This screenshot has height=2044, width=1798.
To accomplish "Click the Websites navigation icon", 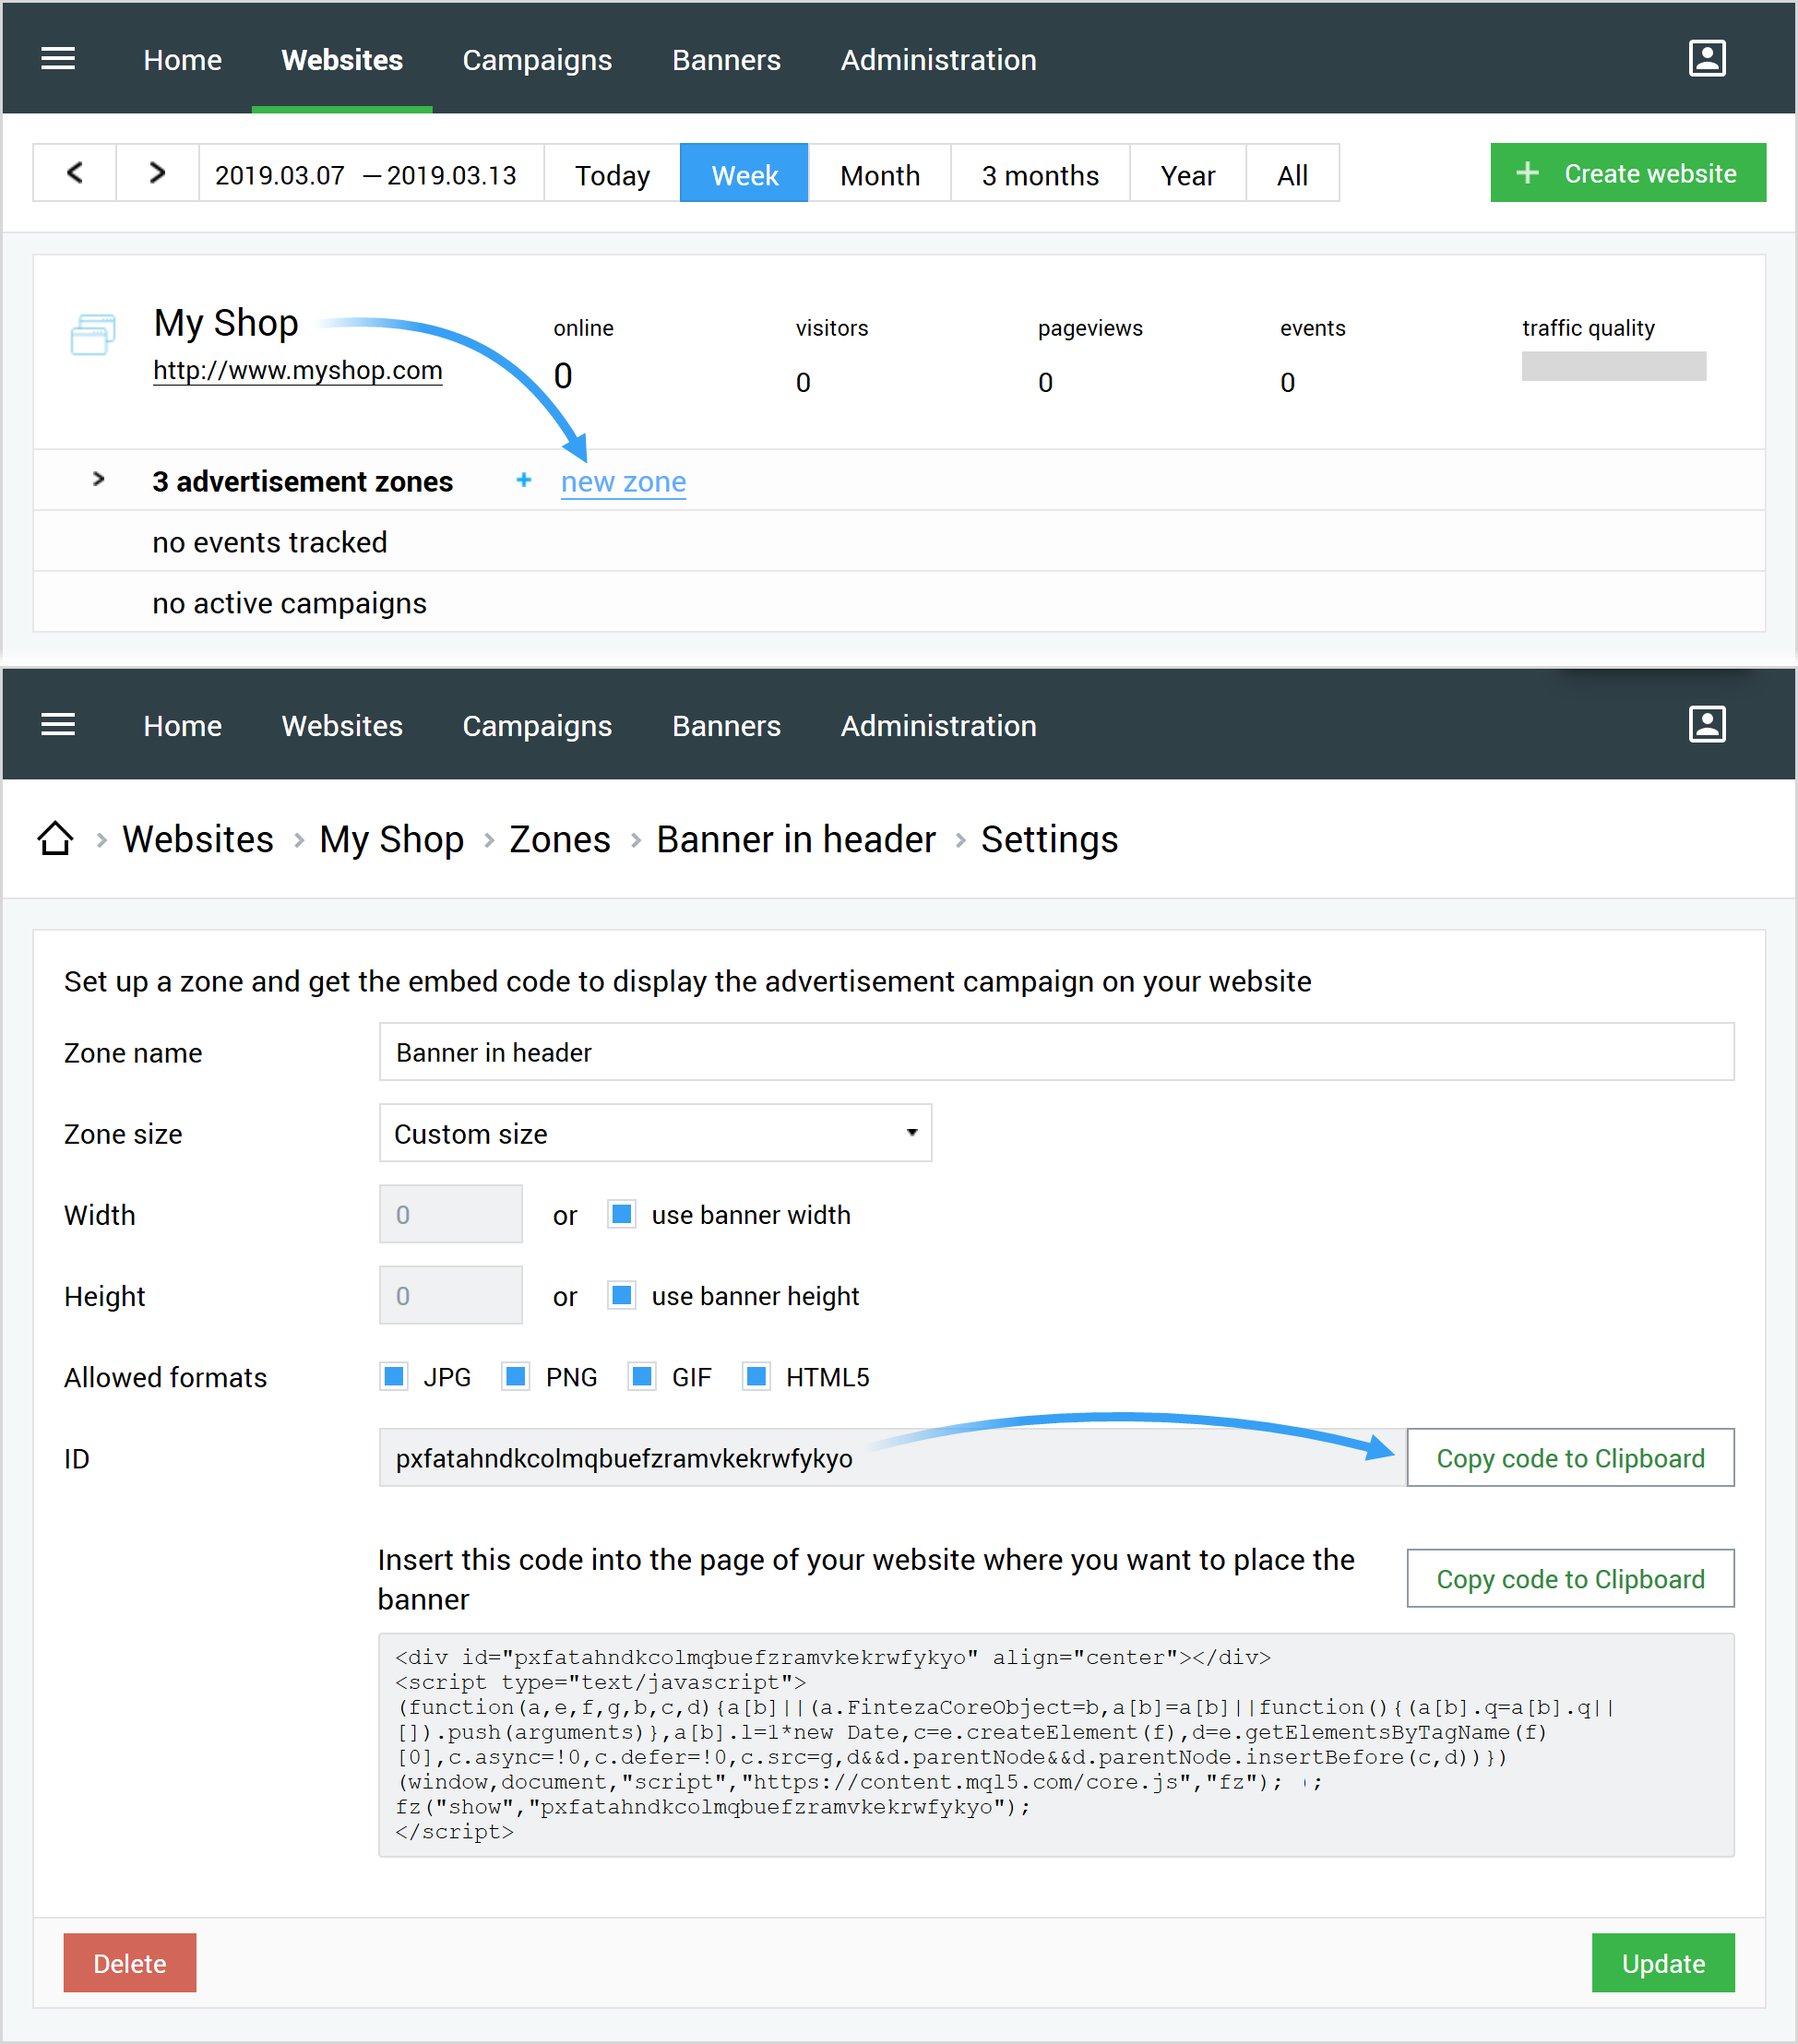I will coord(340,59).
